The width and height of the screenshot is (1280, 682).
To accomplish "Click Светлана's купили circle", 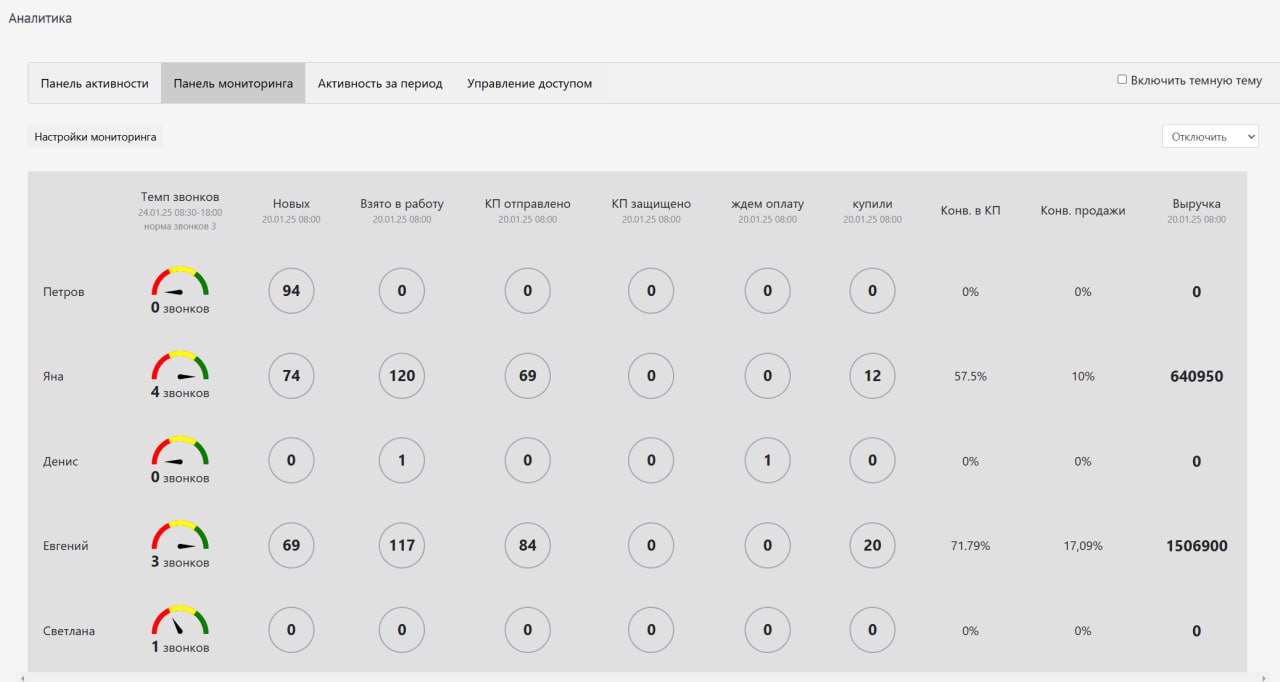I will [x=872, y=630].
